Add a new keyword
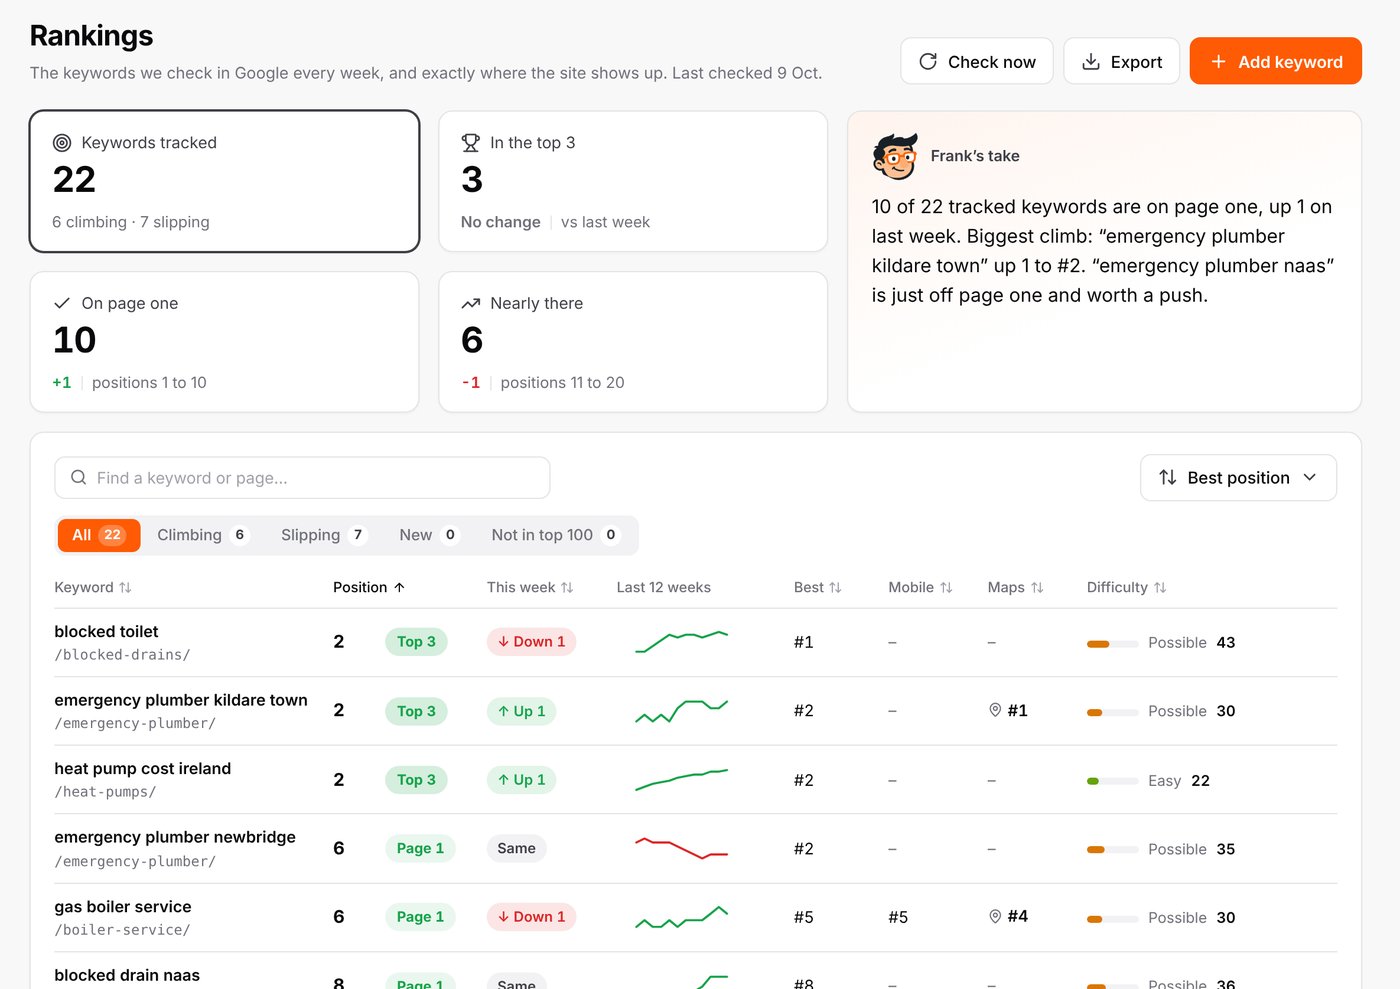 [x=1275, y=61]
